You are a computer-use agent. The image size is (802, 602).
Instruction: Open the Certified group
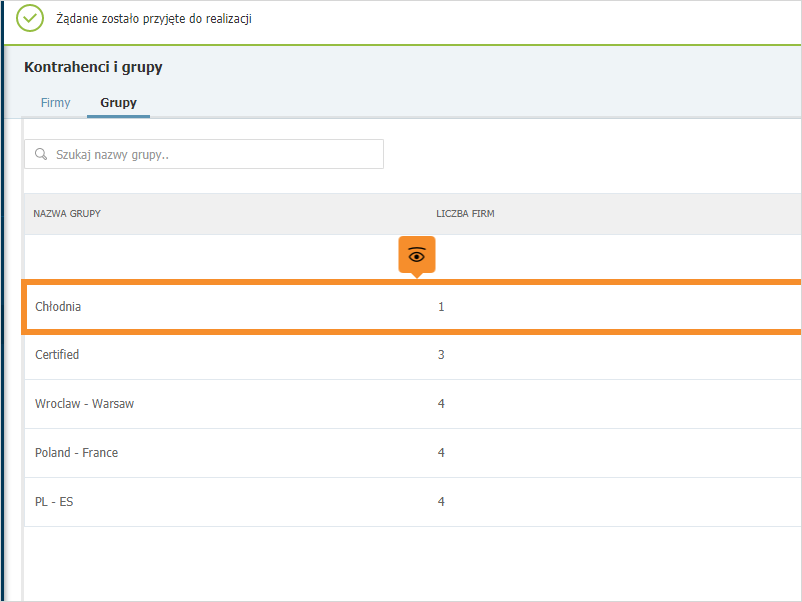coord(413,355)
